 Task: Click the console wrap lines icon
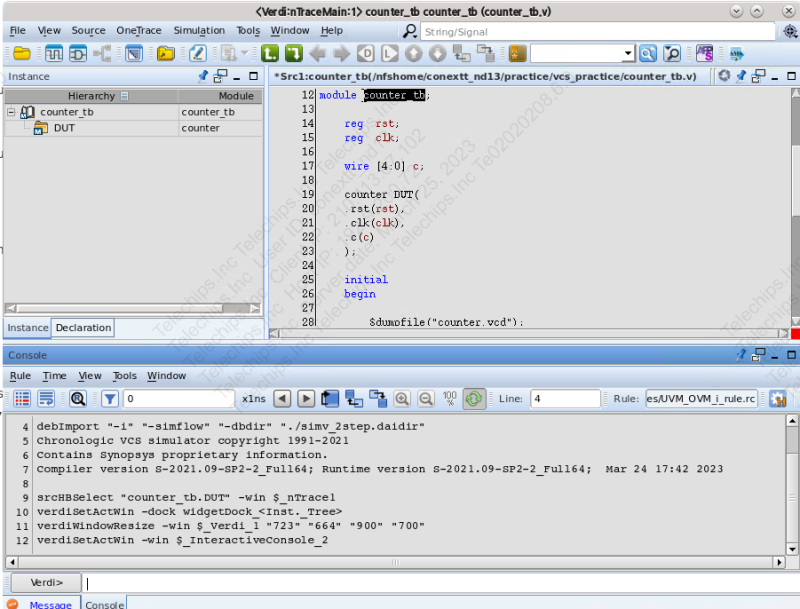[x=46, y=398]
